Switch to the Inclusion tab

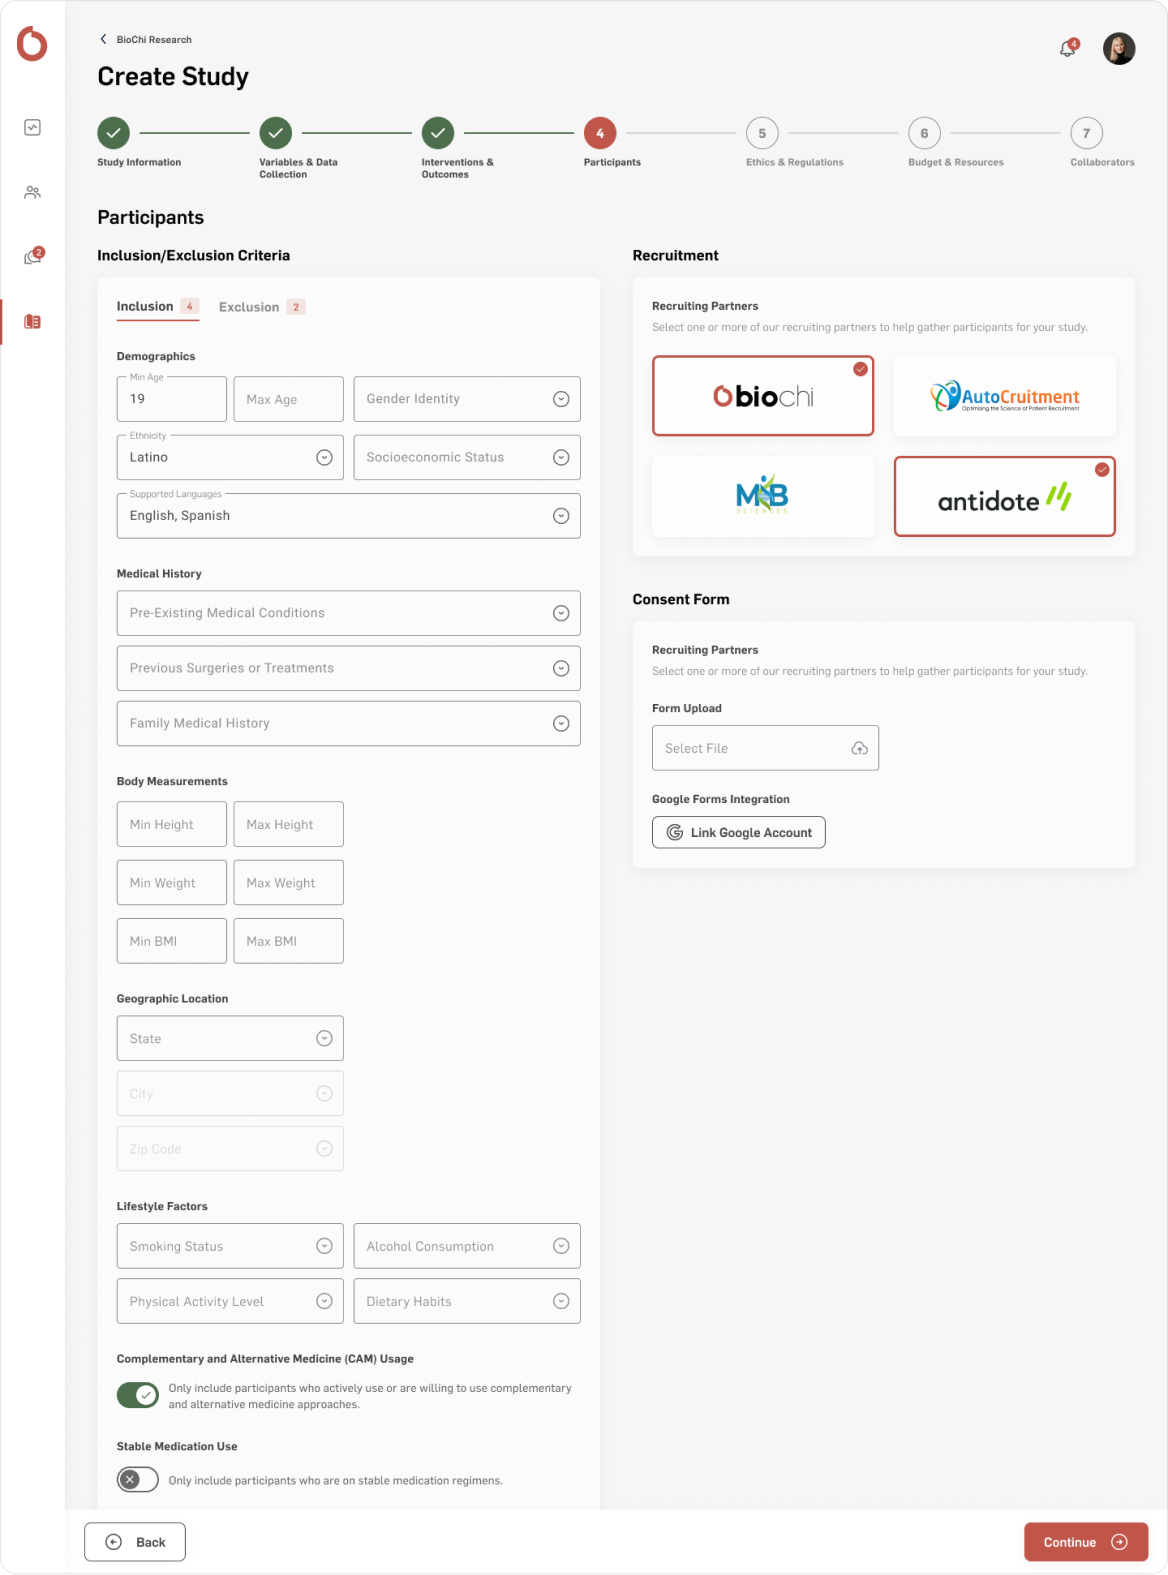click(x=158, y=307)
